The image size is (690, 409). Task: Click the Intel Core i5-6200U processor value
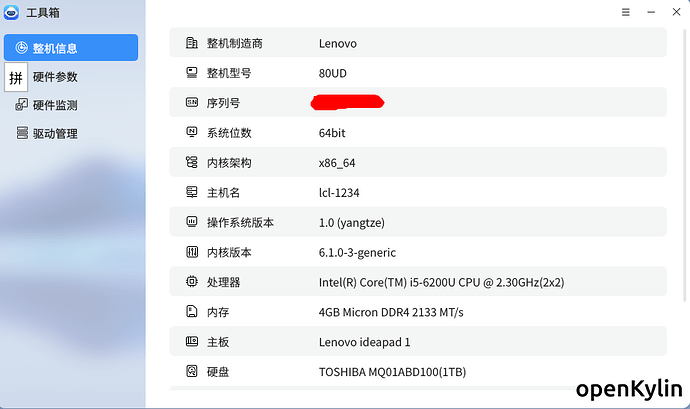[x=441, y=282]
